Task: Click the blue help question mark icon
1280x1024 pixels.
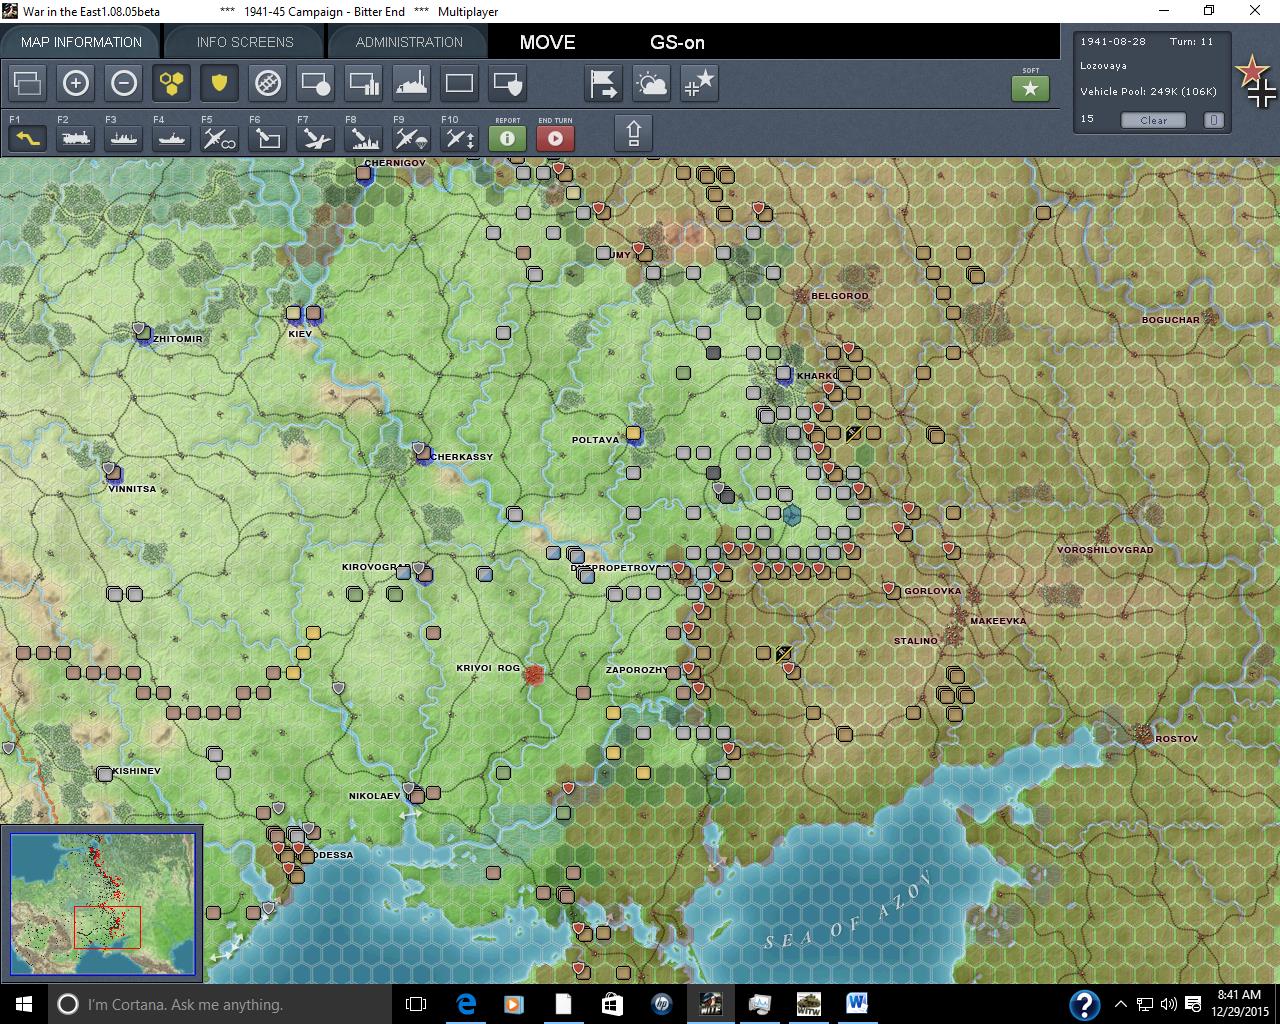Action: [x=1085, y=1005]
